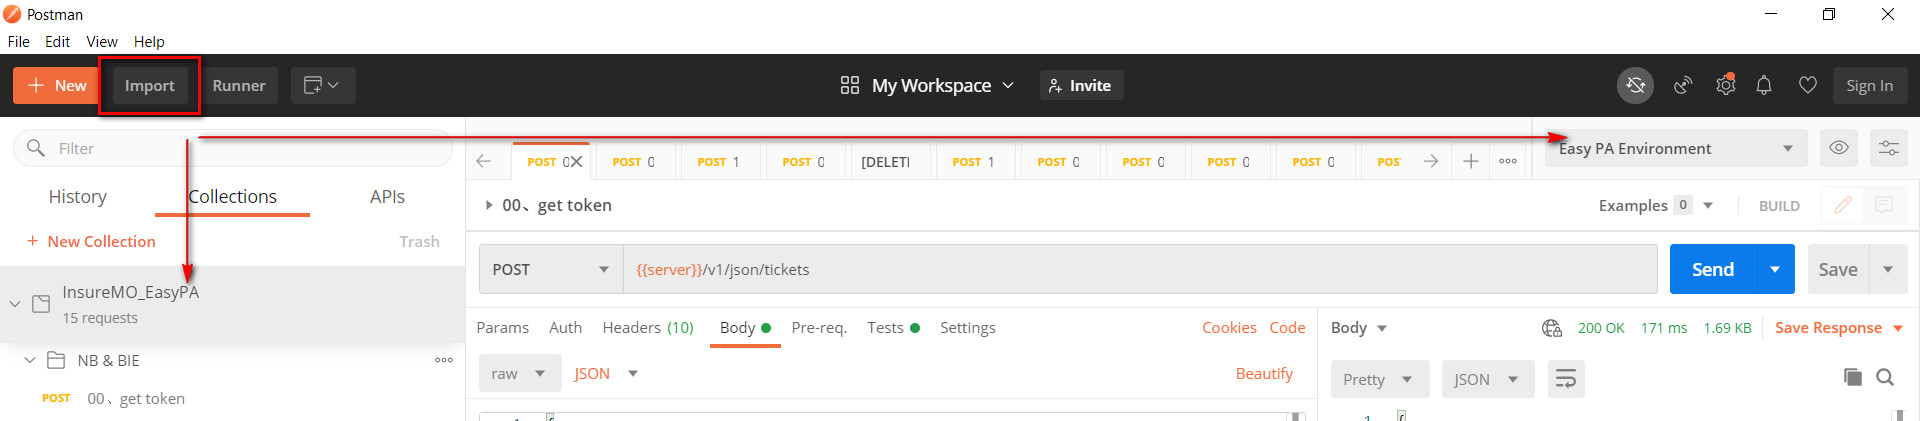Image resolution: width=1920 pixels, height=421 pixels.
Task: Open tab actions three-dot menu
Action: pos(1508,161)
